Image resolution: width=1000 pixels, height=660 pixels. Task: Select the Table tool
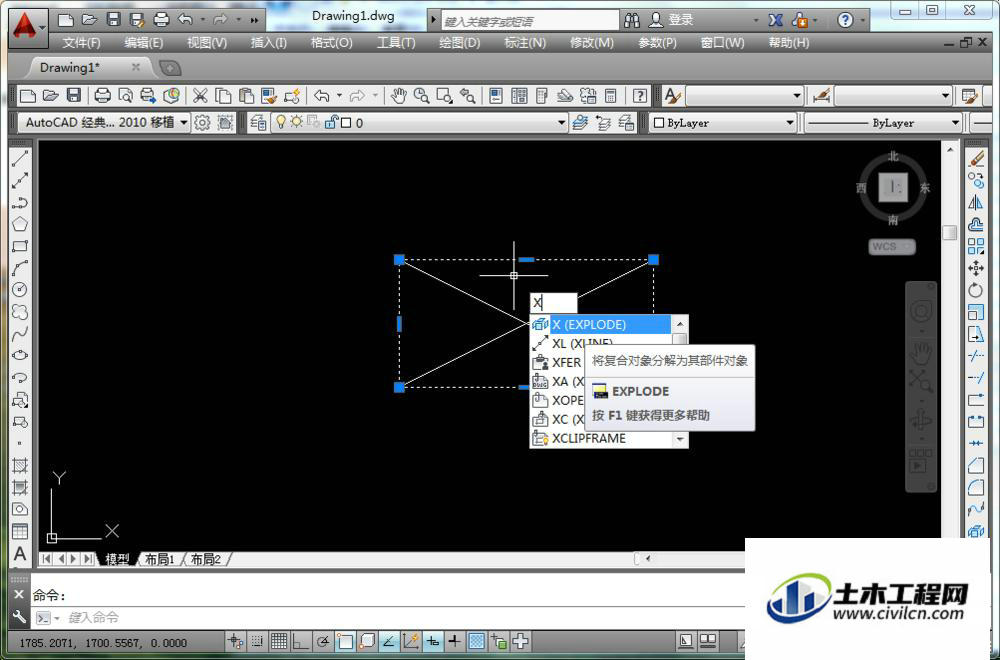20,531
